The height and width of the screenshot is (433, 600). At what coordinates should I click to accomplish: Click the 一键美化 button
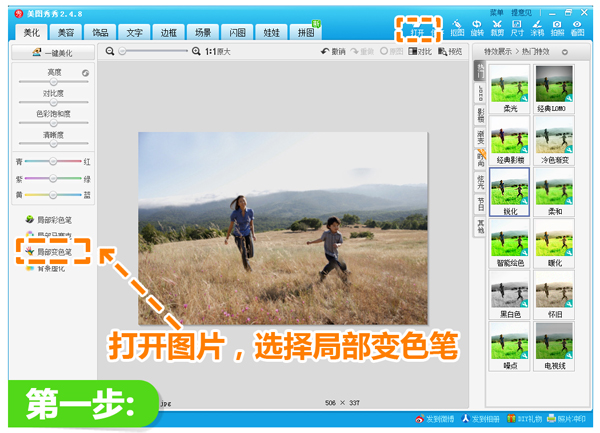coord(53,52)
